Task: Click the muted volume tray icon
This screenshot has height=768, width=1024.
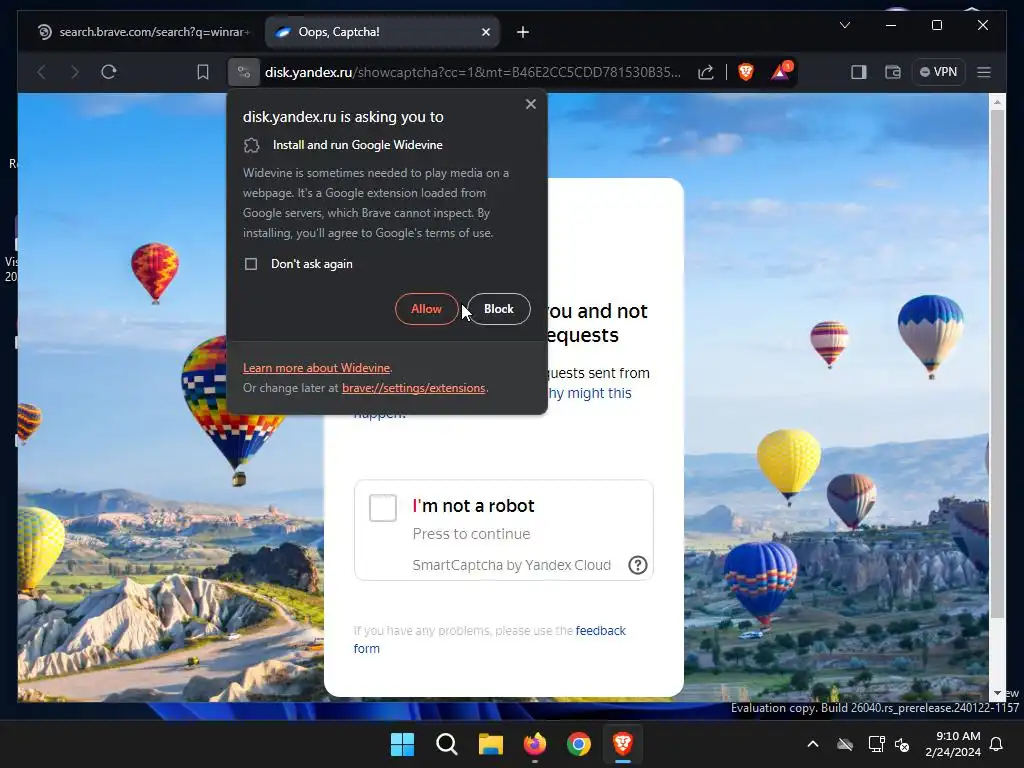Action: tap(903, 744)
